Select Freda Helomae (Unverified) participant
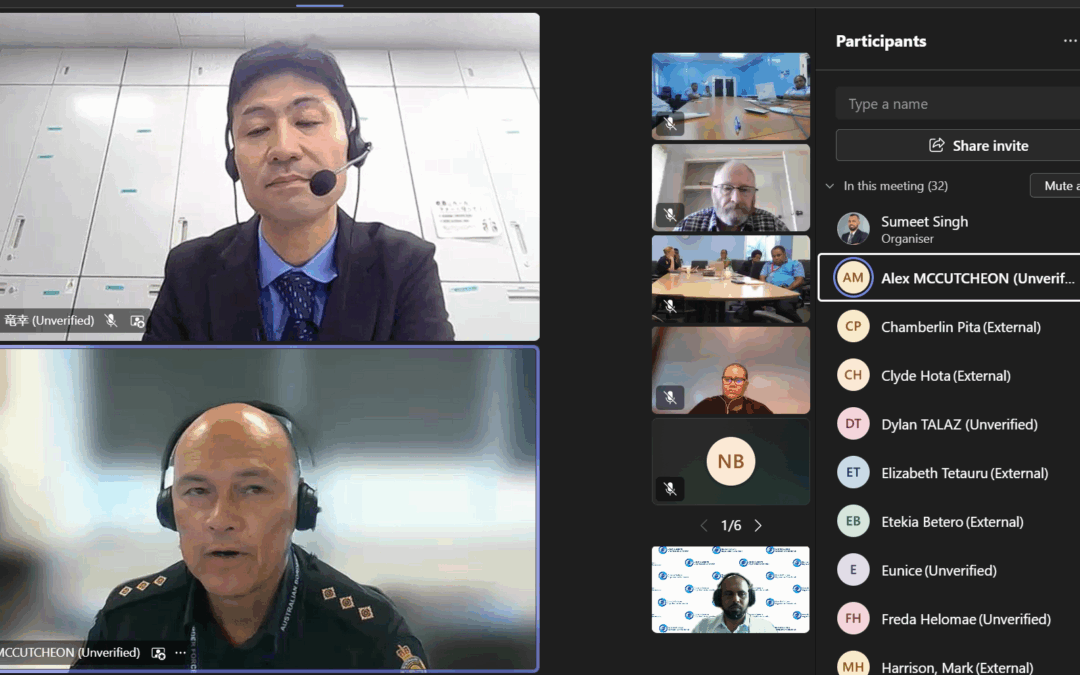Image resolution: width=1080 pixels, height=675 pixels. (965, 619)
